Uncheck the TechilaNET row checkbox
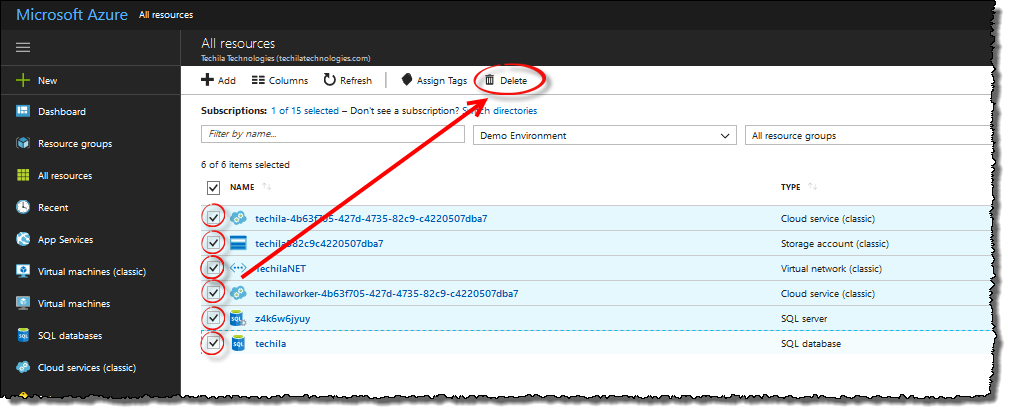Screen dimensions: 1012x414 [213, 268]
